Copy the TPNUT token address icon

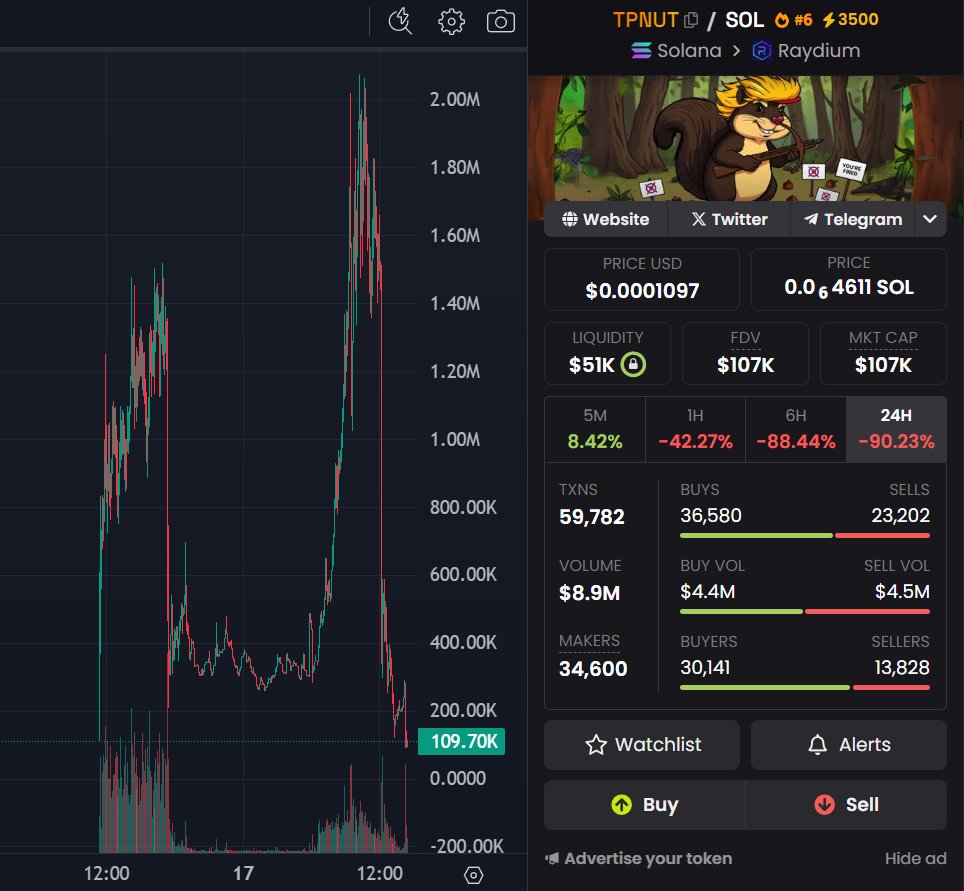point(690,19)
